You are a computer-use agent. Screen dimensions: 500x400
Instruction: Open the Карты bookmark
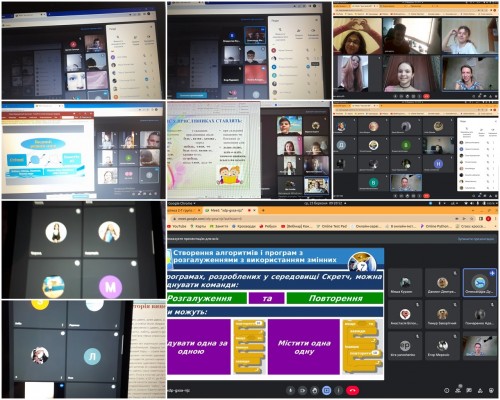(198, 226)
